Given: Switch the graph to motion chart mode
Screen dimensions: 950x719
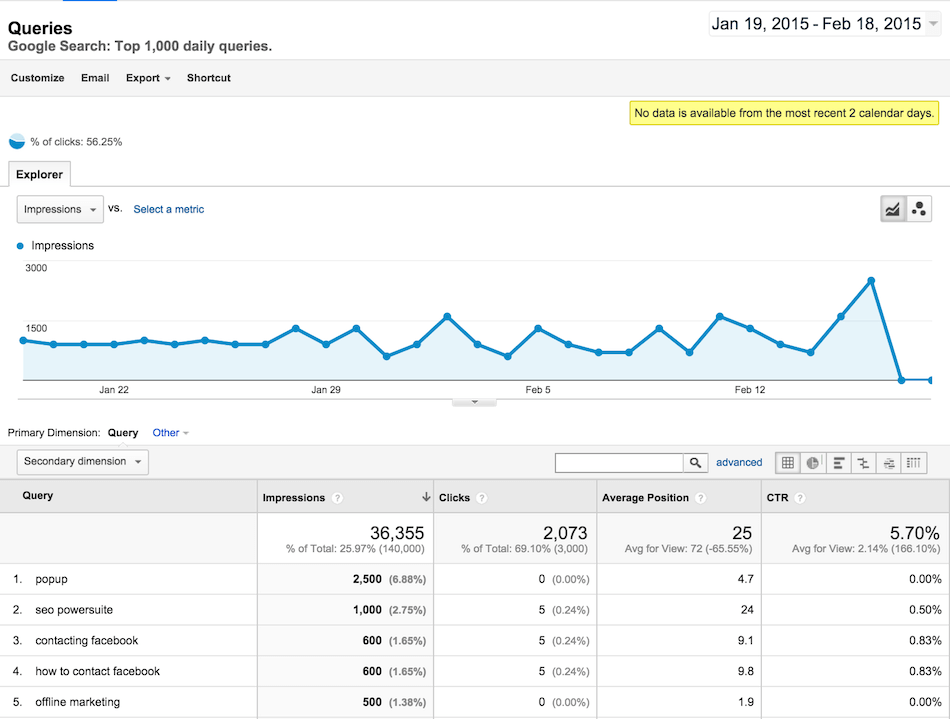Looking at the screenshot, I should pos(918,207).
